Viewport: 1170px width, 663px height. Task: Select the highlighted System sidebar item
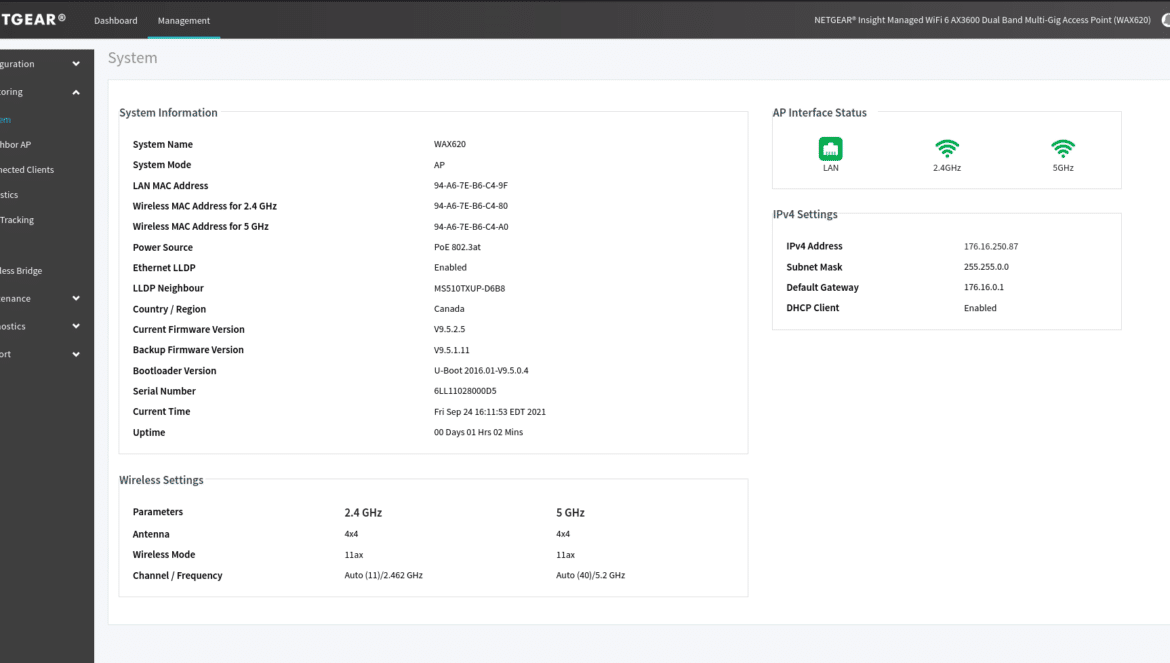(6, 119)
